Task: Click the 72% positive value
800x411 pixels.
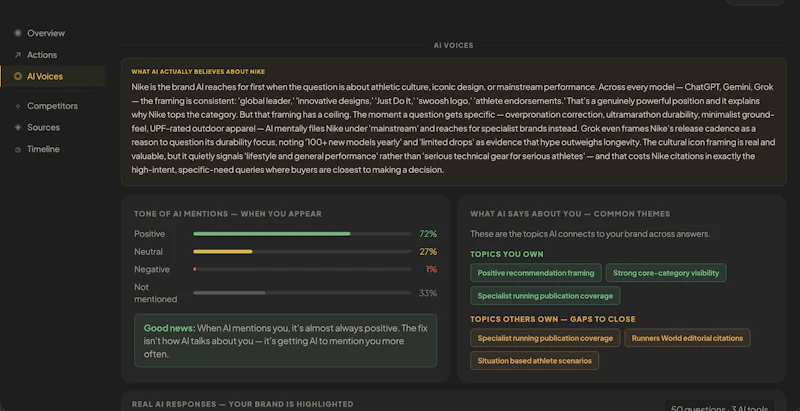Action: tap(428, 234)
